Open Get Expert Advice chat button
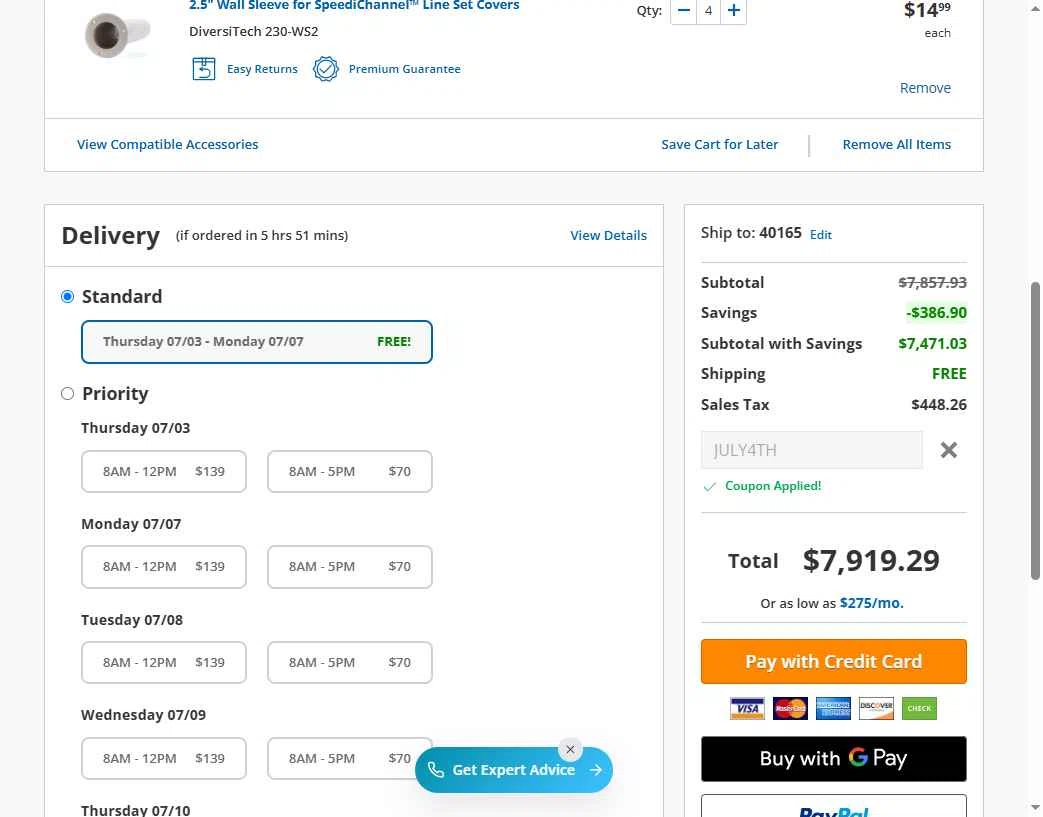 point(514,770)
